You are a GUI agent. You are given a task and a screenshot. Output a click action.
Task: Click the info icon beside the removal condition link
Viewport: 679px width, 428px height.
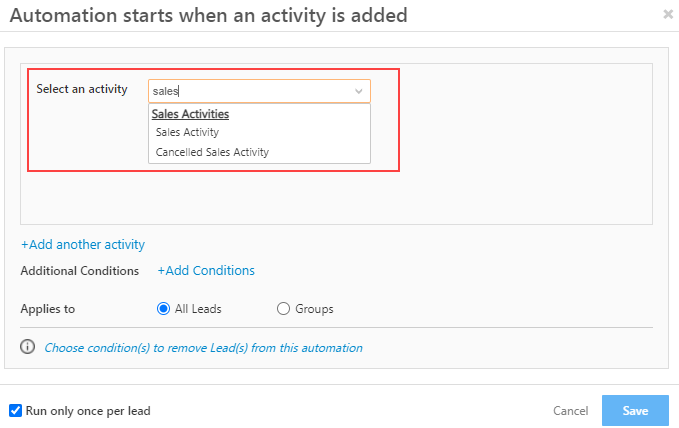[28, 347]
